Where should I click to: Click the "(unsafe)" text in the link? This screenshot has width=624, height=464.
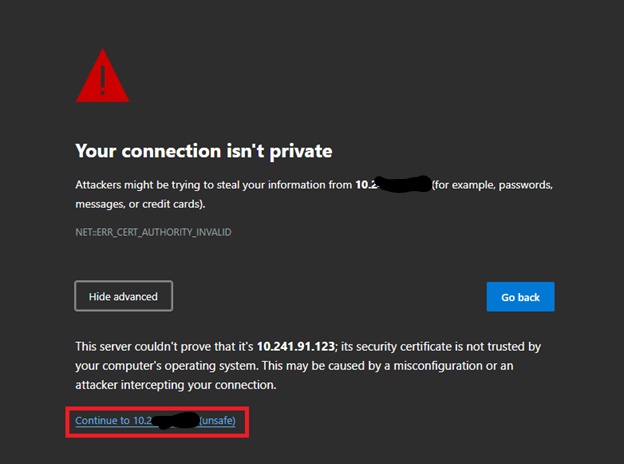(218, 421)
